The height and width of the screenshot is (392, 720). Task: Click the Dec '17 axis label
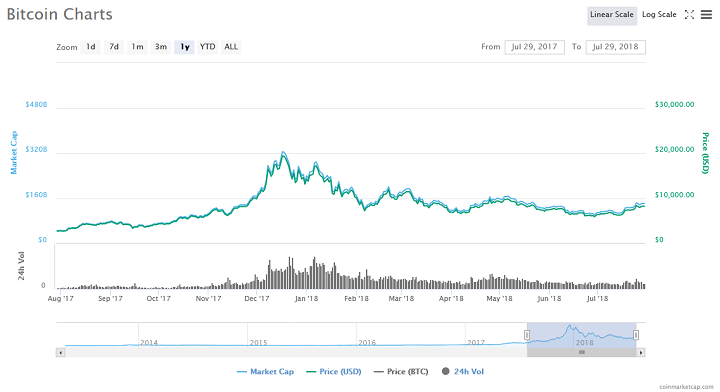257,298
